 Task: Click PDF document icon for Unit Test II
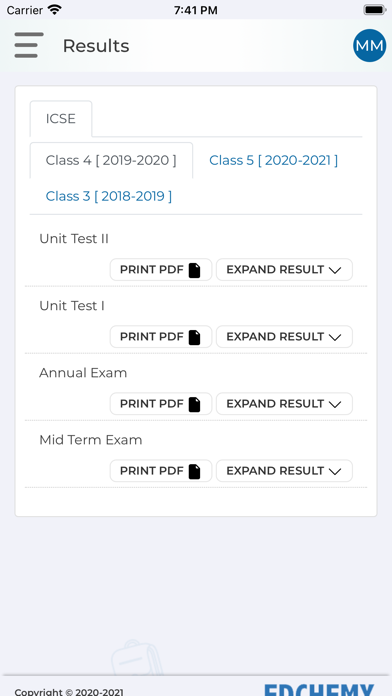[x=194, y=270]
